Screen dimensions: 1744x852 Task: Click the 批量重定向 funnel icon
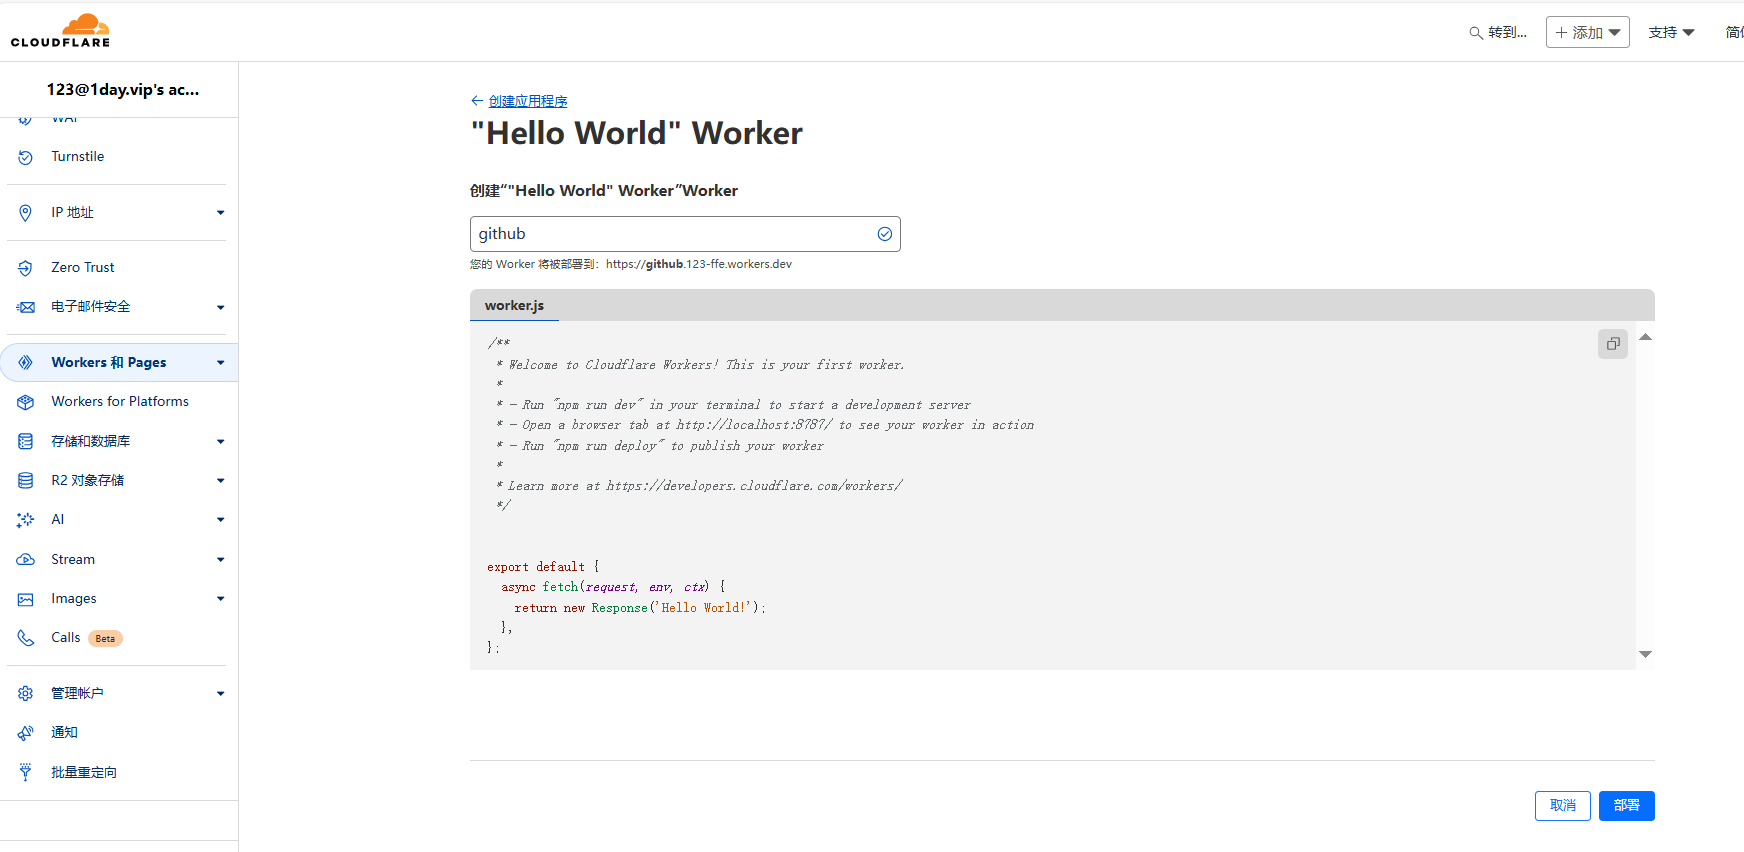click(26, 772)
